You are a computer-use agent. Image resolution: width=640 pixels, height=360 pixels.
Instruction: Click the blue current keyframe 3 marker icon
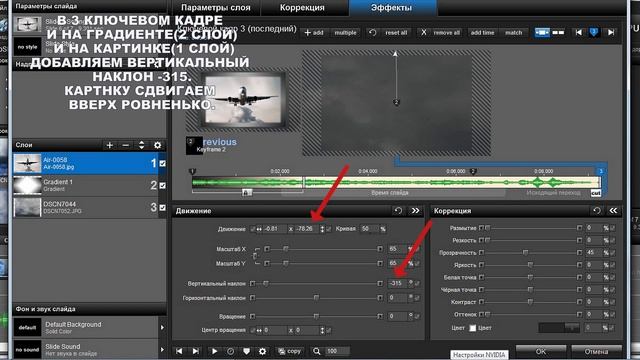pyautogui.click(x=594, y=32)
